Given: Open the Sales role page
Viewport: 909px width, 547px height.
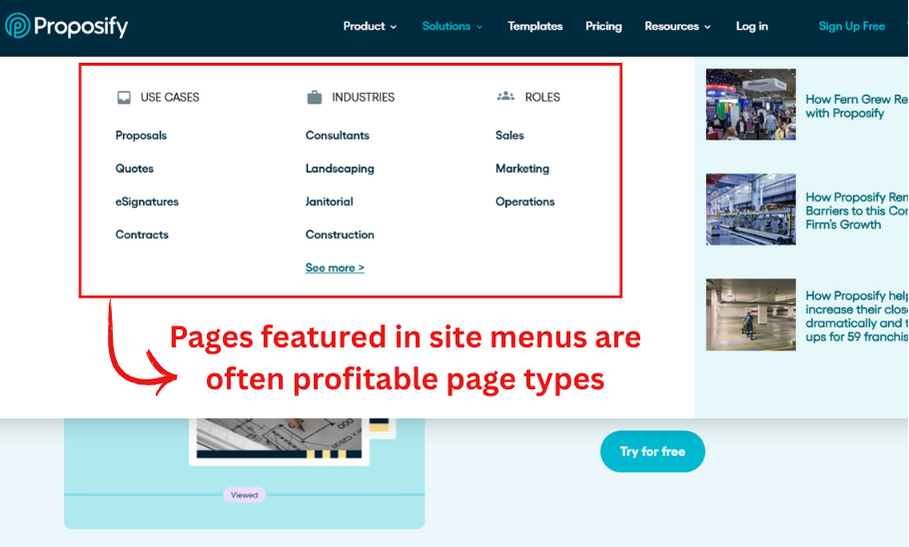Looking at the screenshot, I should coord(510,135).
